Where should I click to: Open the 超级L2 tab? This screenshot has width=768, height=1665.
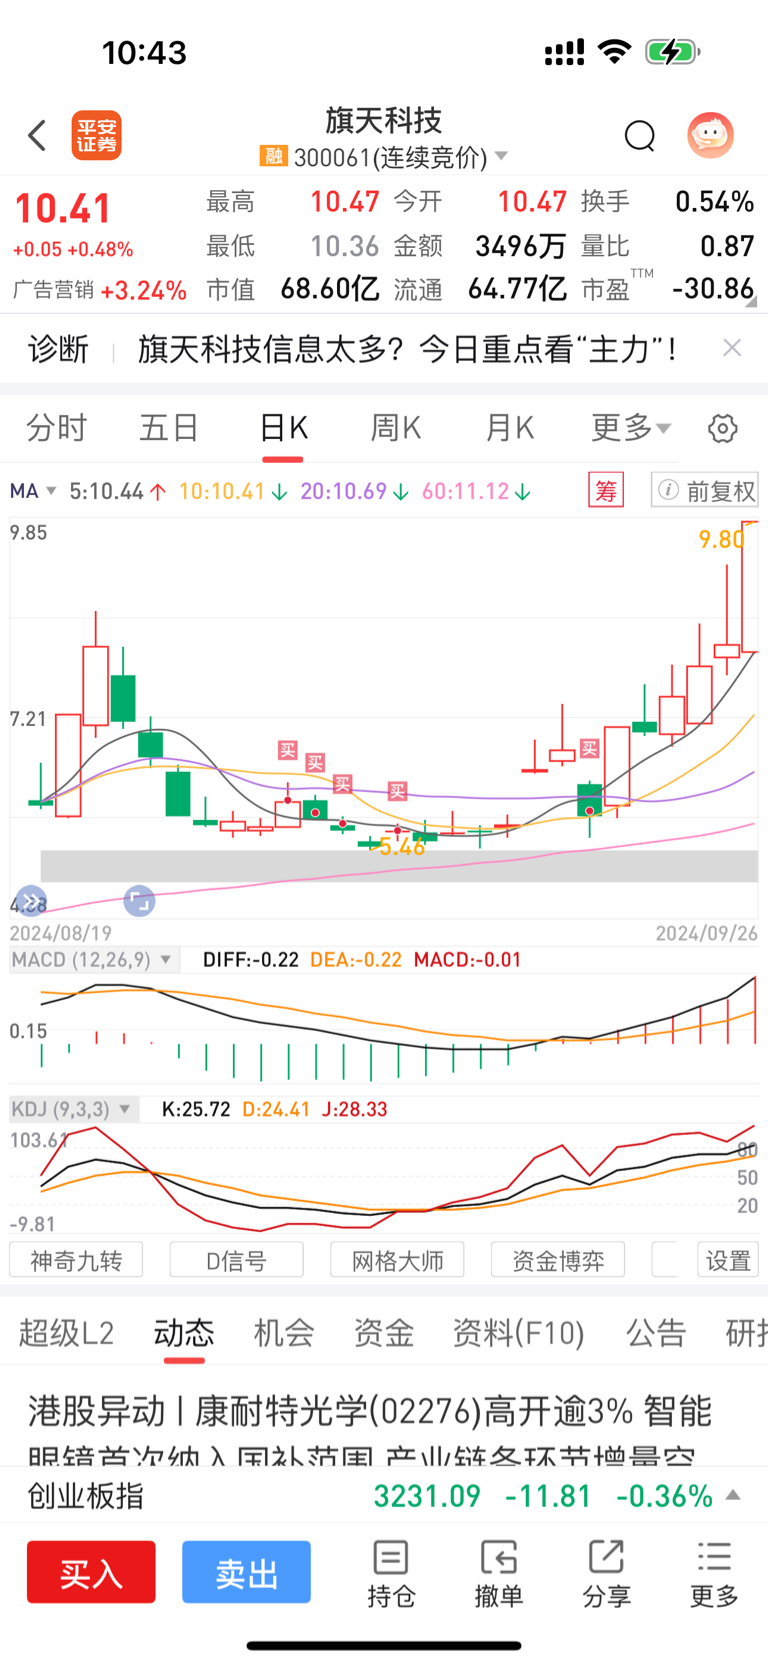[x=66, y=1333]
